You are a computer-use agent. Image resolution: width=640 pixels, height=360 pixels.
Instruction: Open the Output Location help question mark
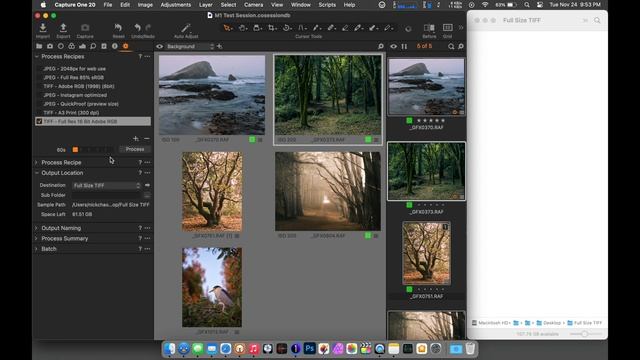click(x=140, y=173)
